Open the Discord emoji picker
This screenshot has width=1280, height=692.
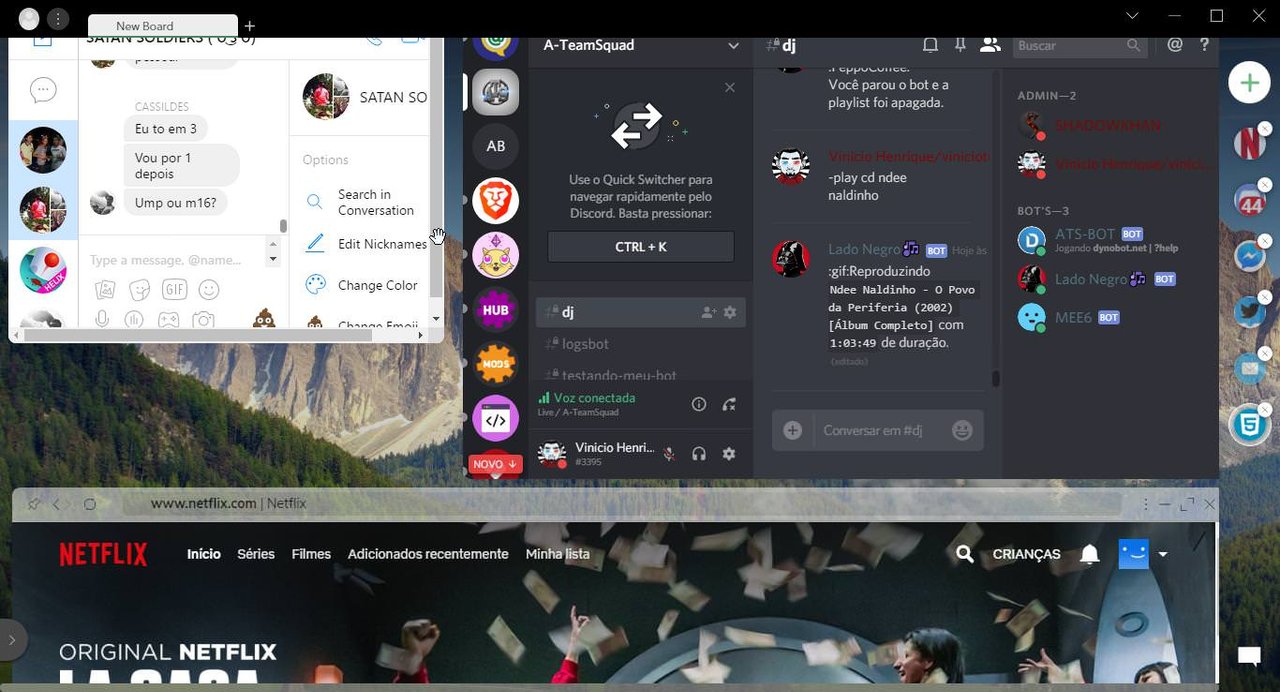pos(962,430)
